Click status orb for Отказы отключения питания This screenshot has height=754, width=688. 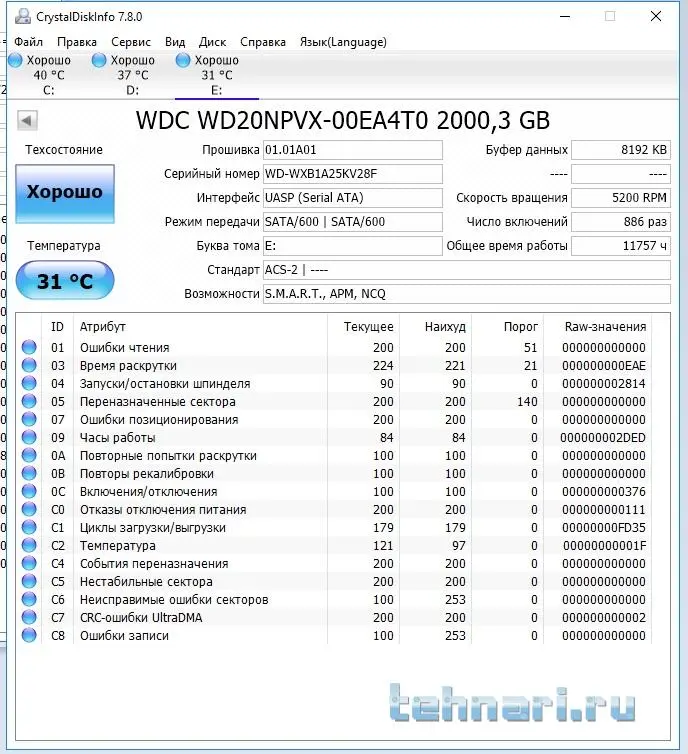(x=29, y=509)
